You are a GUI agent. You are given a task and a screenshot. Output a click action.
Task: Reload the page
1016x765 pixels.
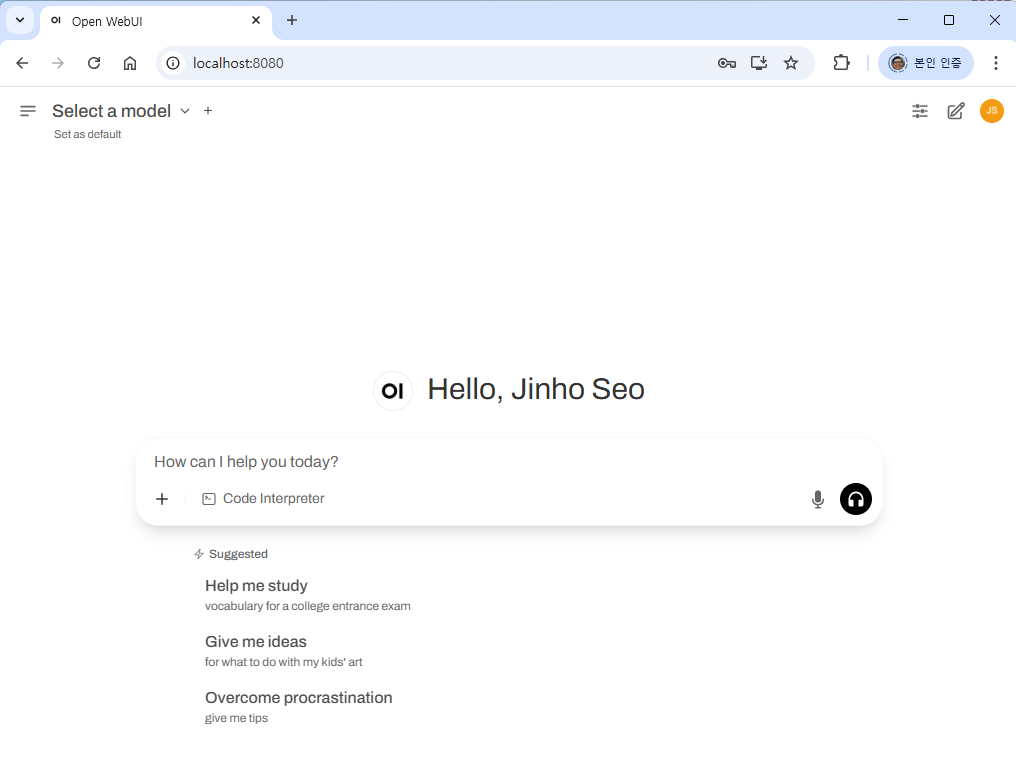click(94, 63)
